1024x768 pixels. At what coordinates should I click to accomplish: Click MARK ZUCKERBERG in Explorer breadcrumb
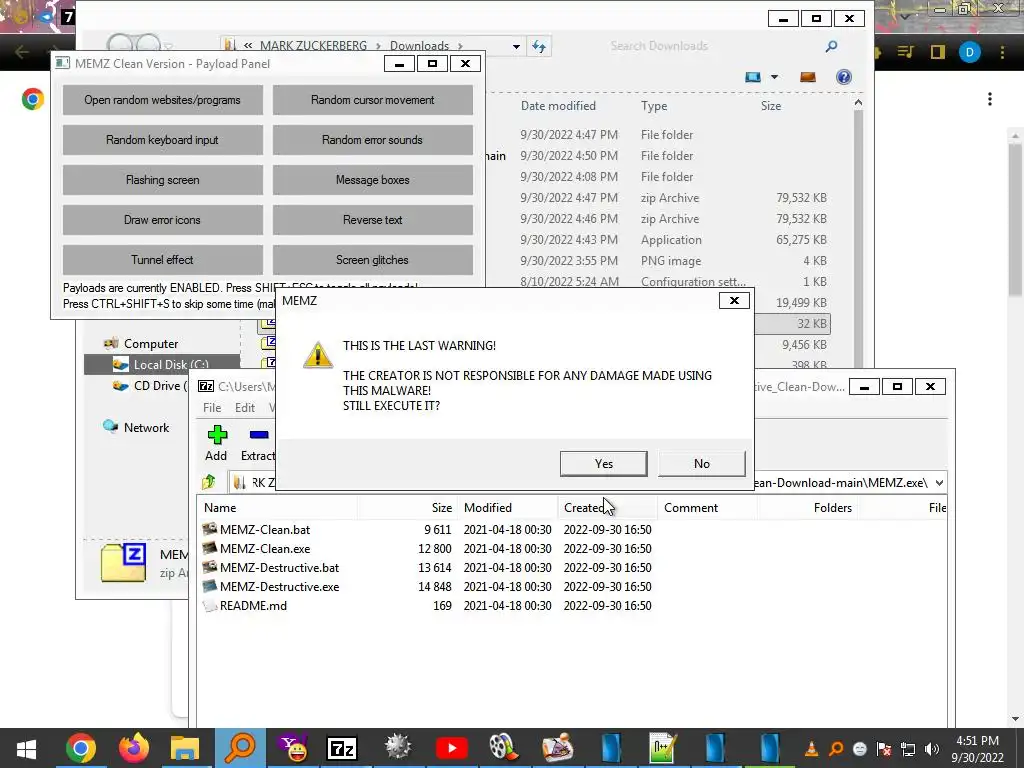[x=313, y=46]
